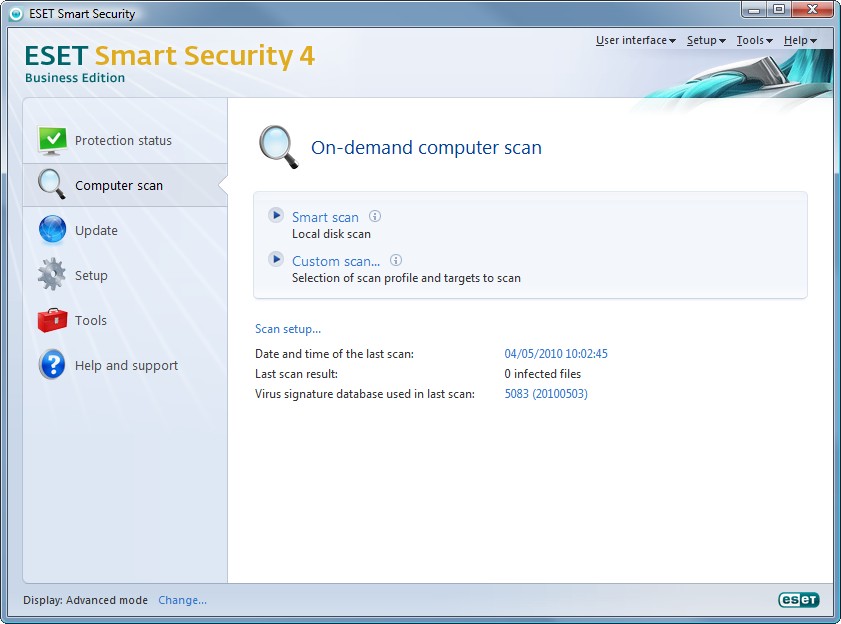Click the 'Display: Advanced mode' status text
Viewport: 841px width, 624px height.
point(85,600)
